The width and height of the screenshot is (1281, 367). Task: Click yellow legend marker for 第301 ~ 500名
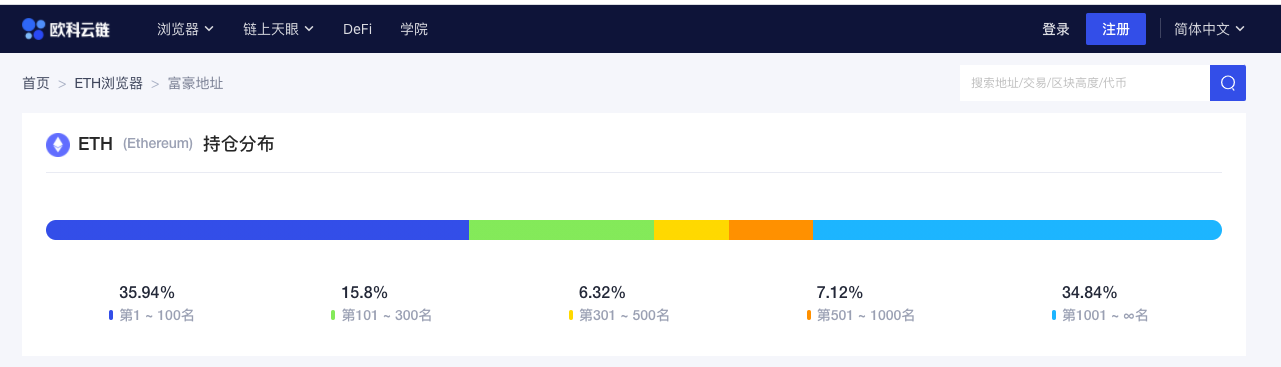point(571,315)
